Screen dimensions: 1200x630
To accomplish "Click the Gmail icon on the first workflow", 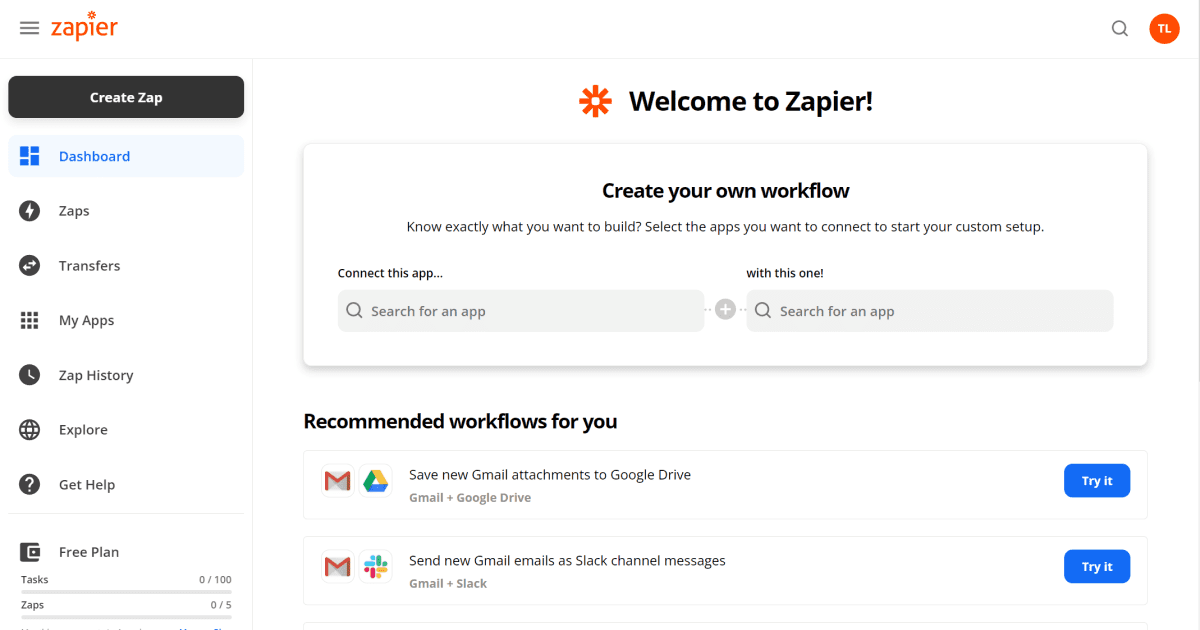I will pyautogui.click(x=337, y=480).
